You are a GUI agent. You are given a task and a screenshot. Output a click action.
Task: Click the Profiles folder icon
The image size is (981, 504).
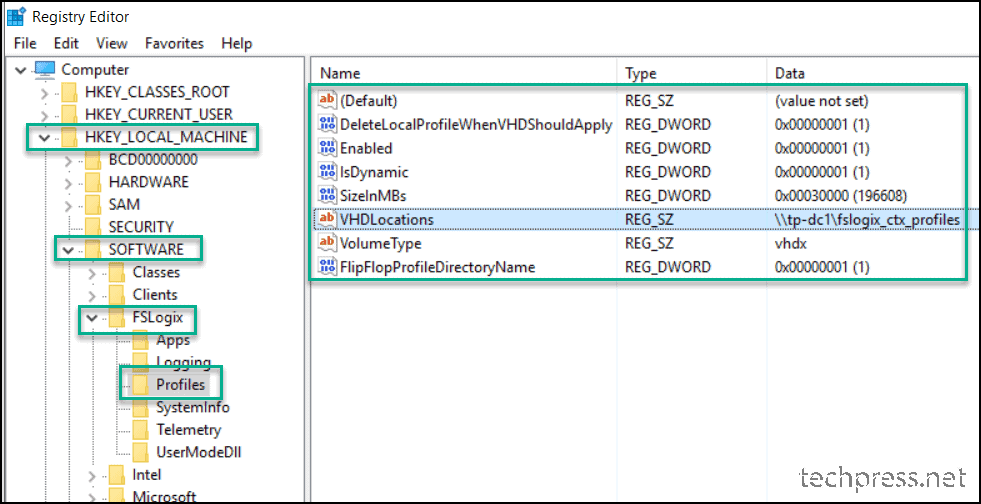point(141,385)
